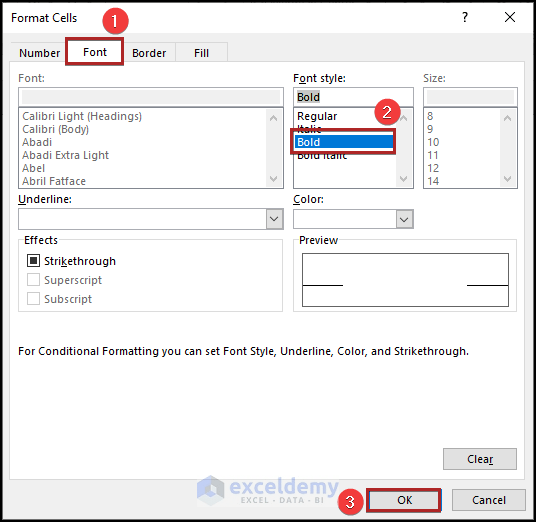Click the Font style text box

click(x=353, y=97)
